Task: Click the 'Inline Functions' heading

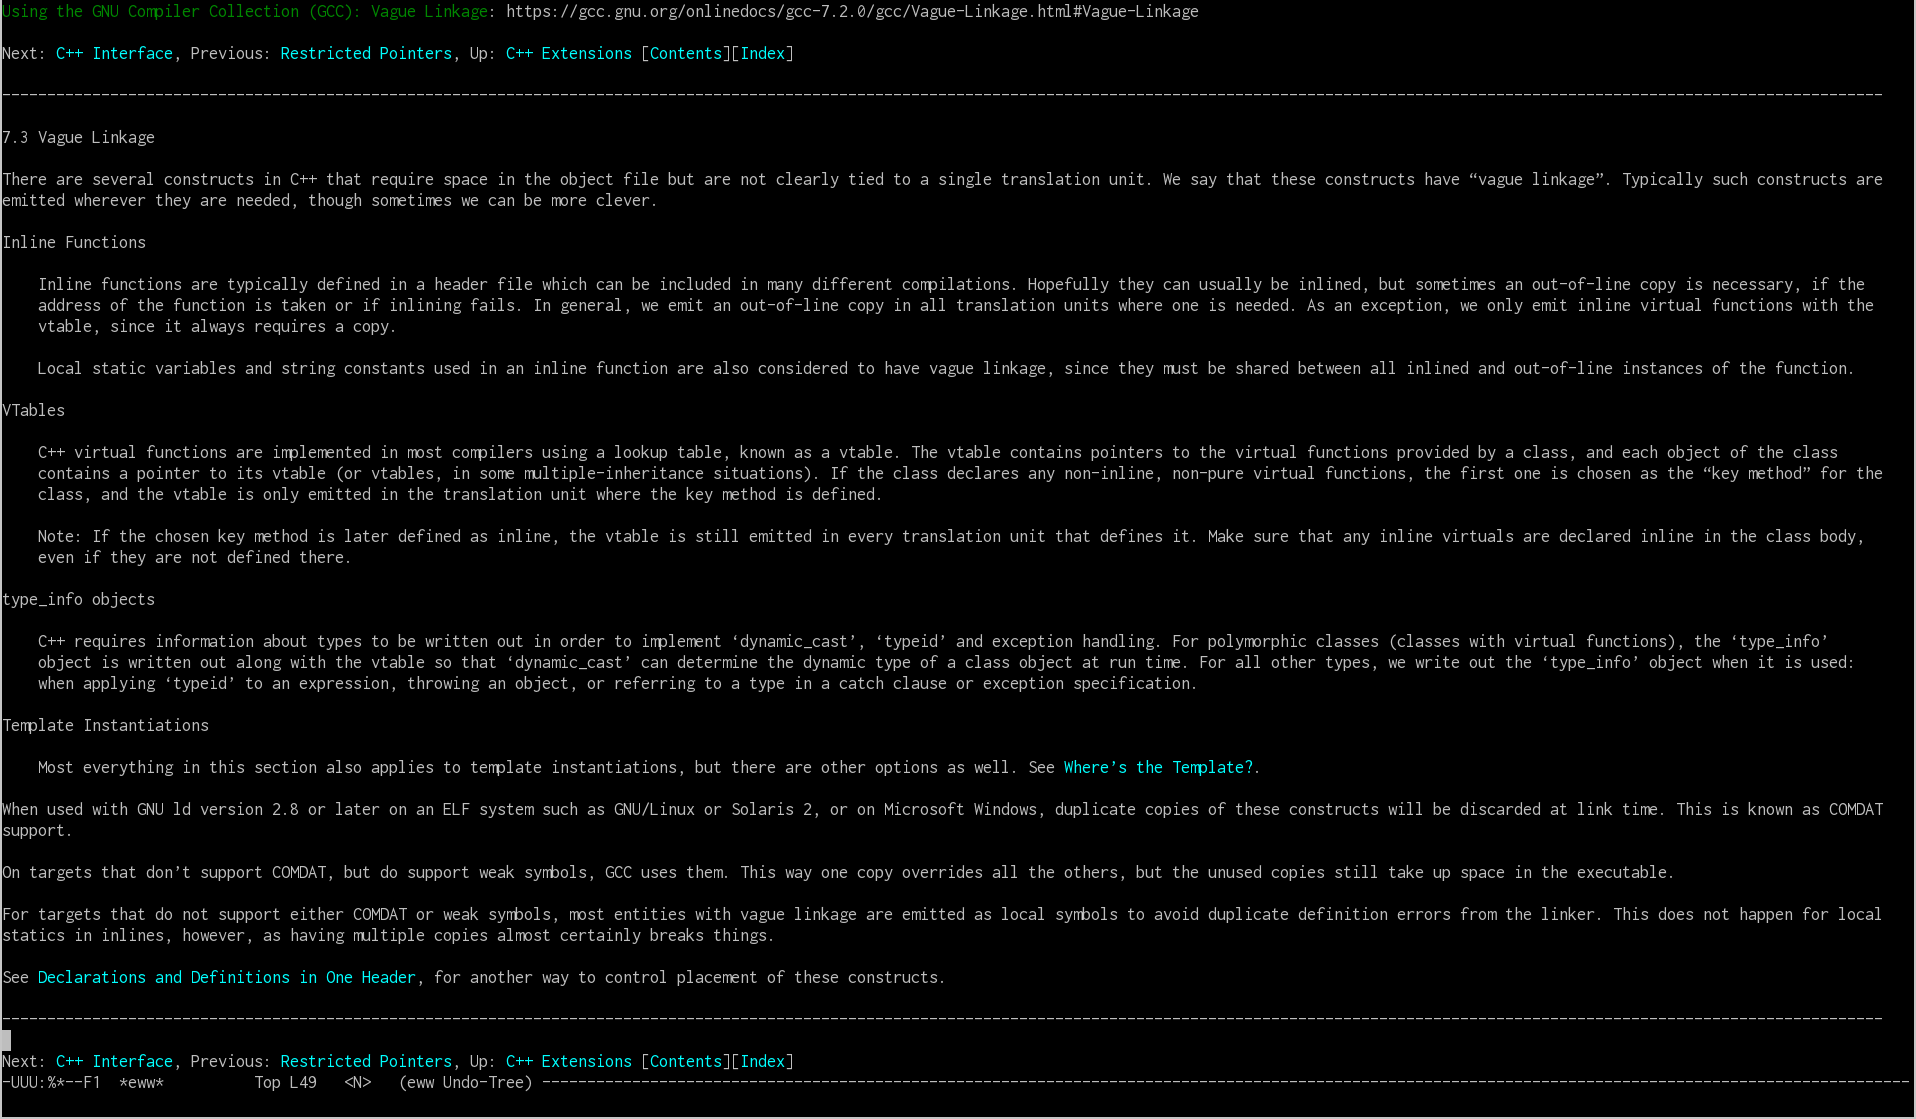Action: pos(74,242)
